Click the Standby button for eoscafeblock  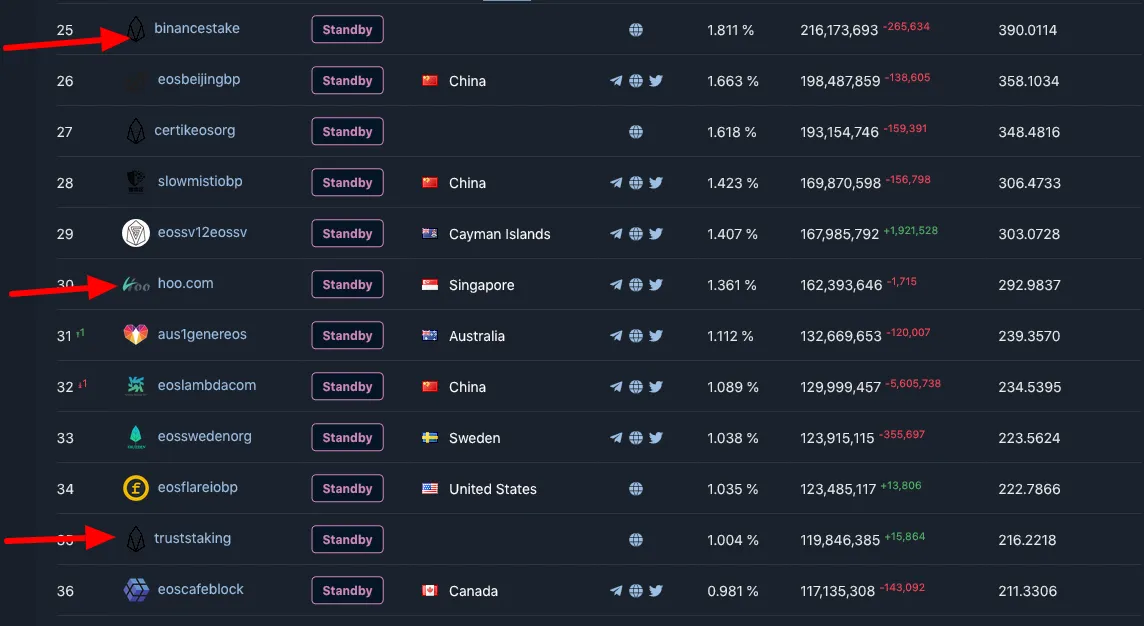pyautogui.click(x=347, y=590)
